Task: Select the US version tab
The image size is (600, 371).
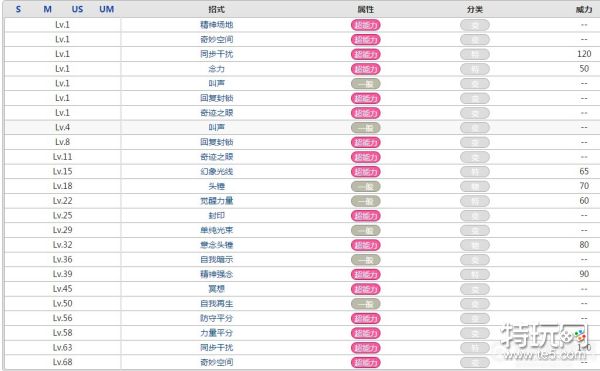Action: click(77, 9)
